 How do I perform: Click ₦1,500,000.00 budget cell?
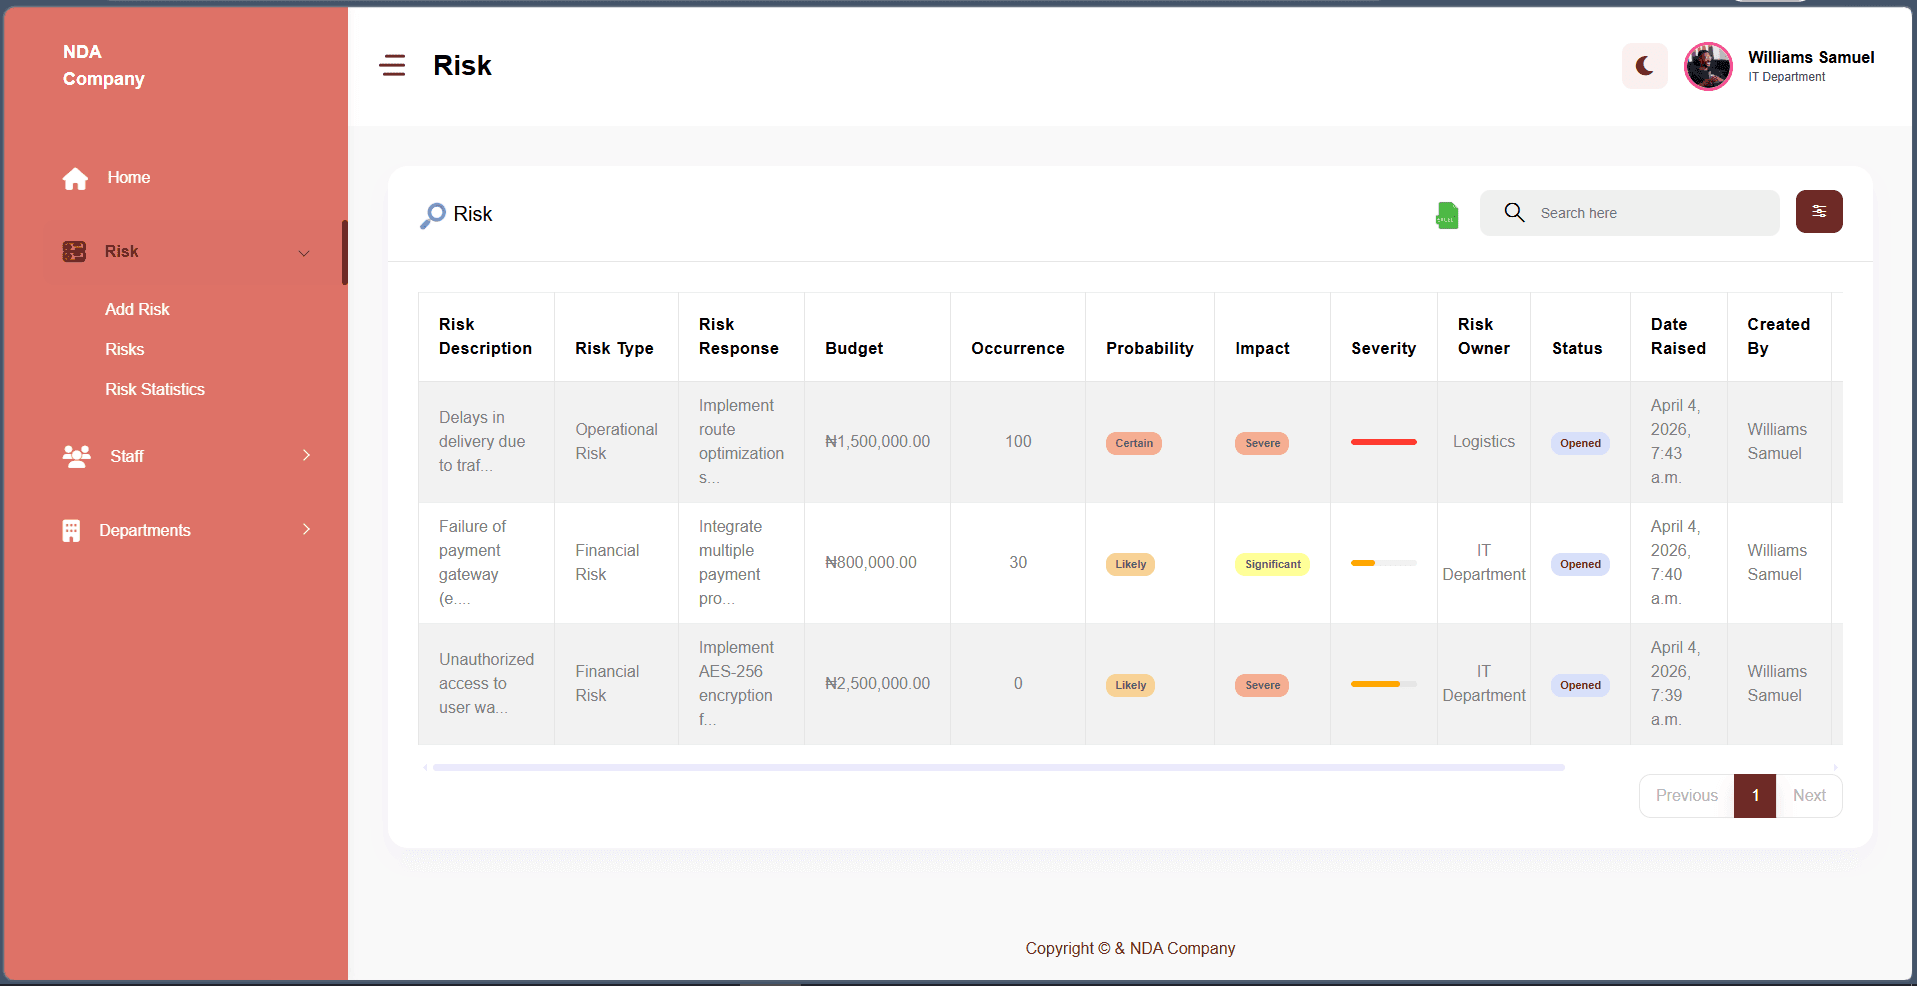pos(877,441)
